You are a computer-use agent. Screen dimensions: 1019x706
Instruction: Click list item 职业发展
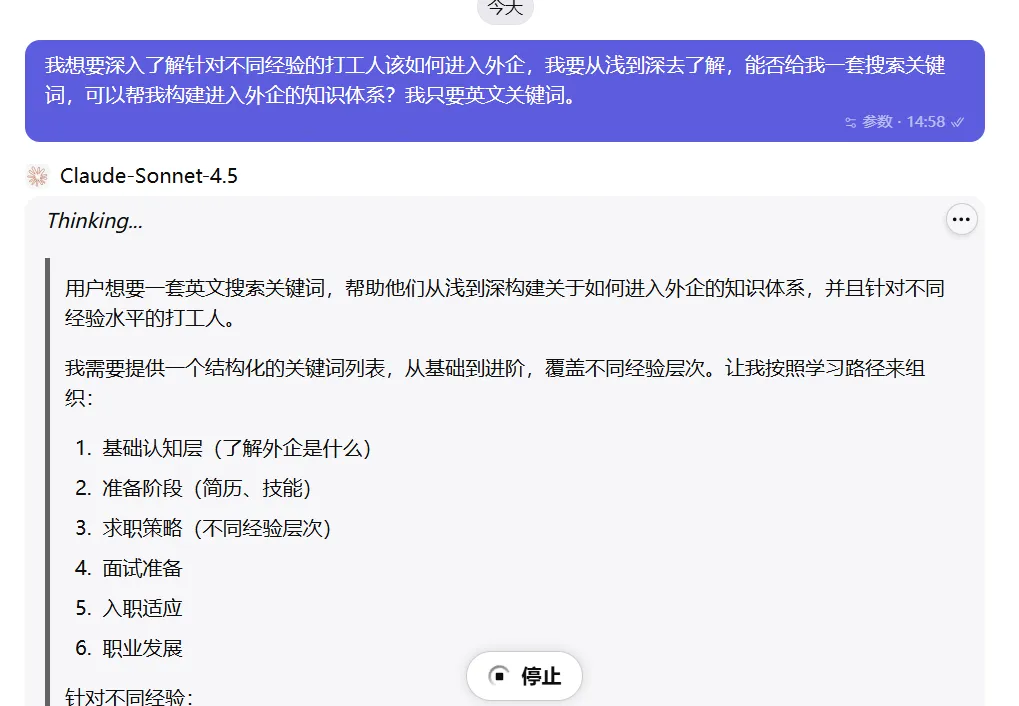[142, 648]
